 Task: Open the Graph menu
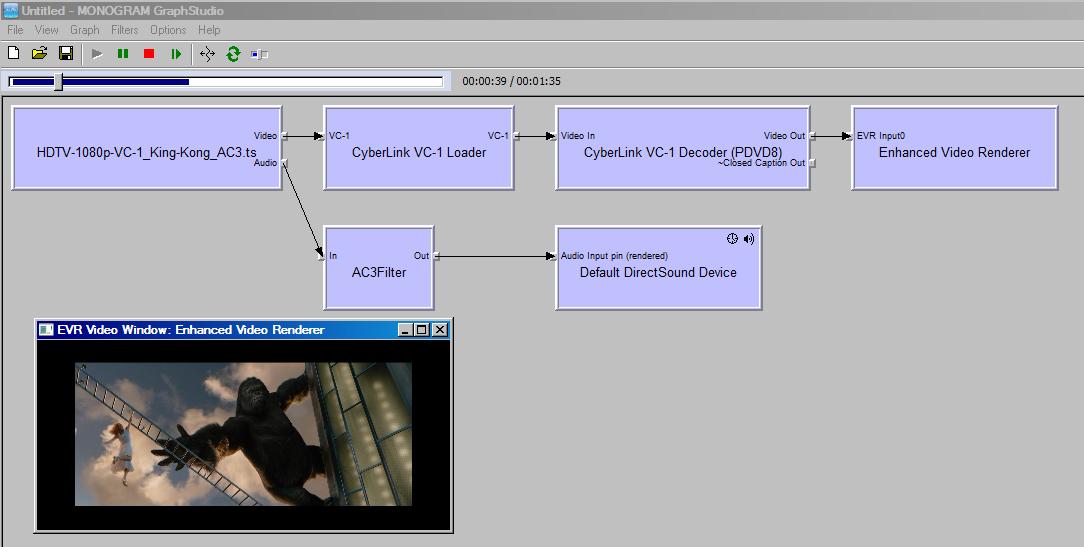pyautogui.click(x=84, y=30)
